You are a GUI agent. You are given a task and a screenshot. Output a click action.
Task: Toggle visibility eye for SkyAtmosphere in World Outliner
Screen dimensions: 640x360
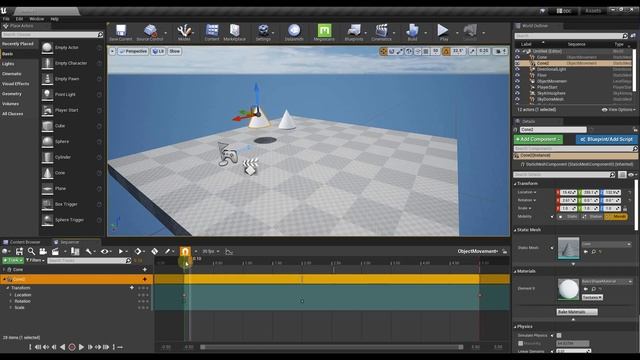518,93
